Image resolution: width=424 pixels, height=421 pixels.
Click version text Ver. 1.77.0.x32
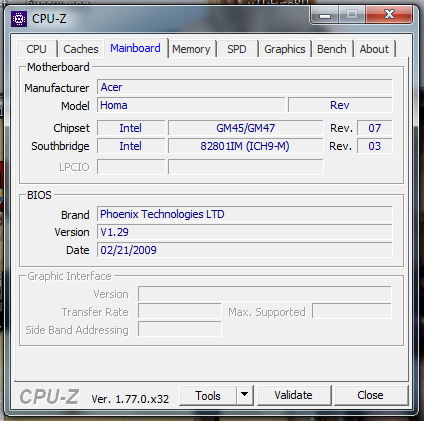(130, 399)
